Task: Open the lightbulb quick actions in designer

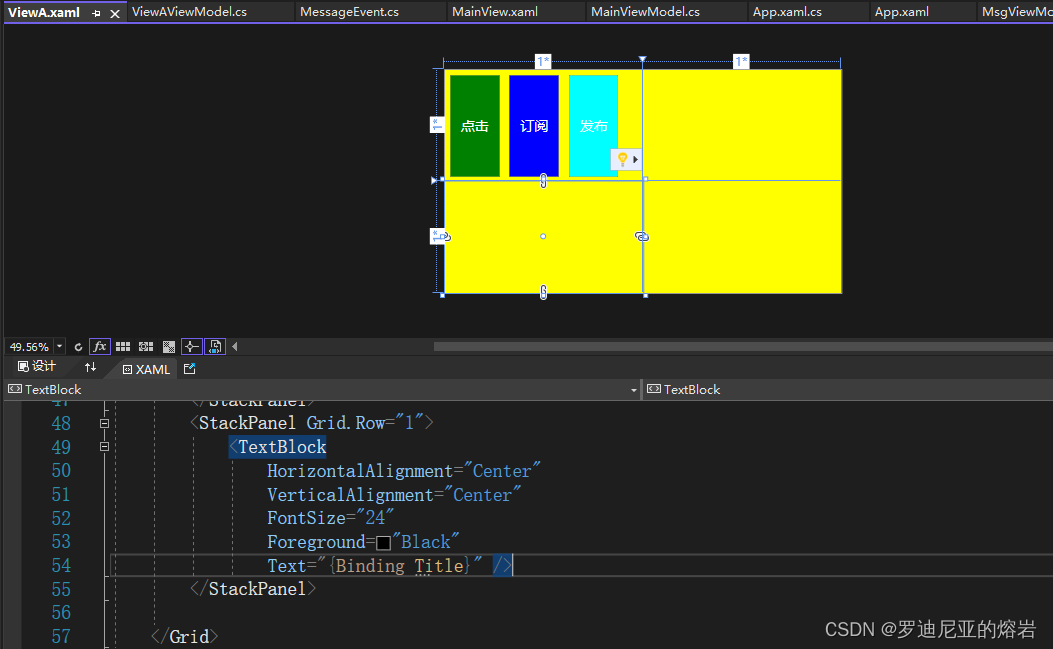Action: [x=626, y=159]
